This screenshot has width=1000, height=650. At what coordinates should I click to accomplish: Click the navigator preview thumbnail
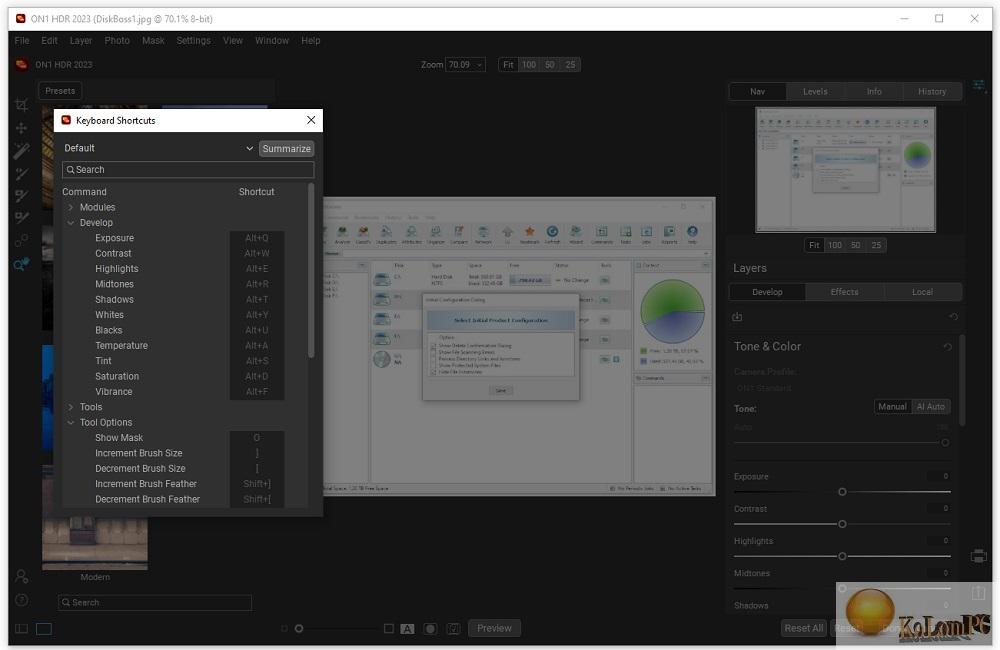(x=845, y=170)
